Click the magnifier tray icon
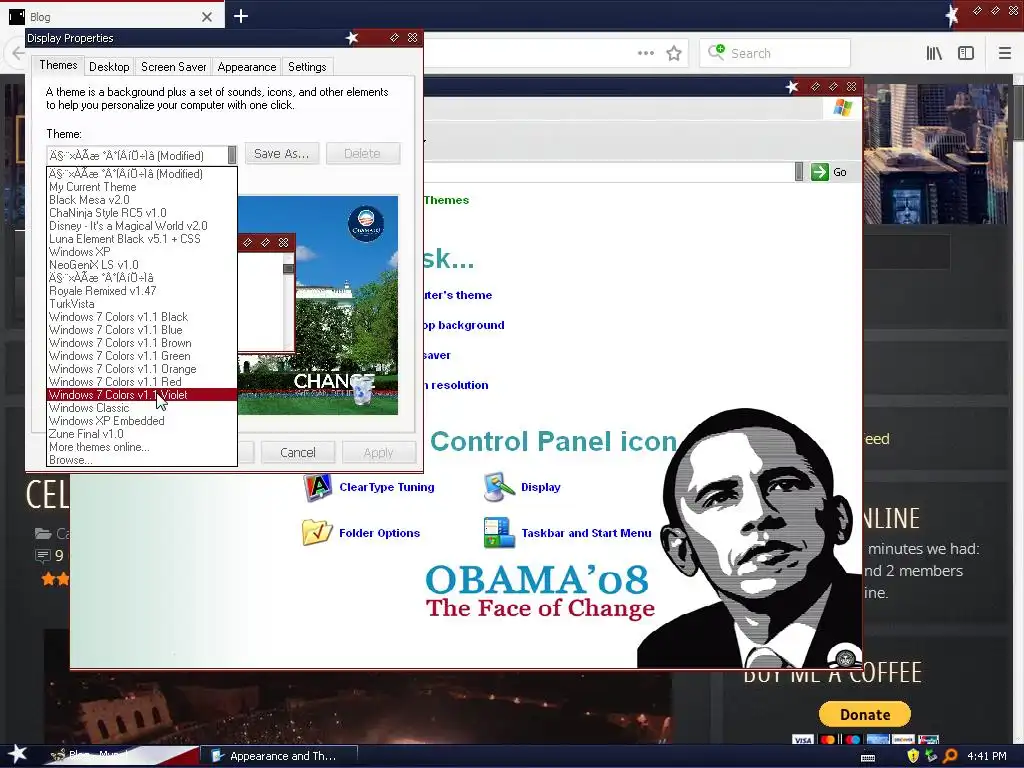The height and width of the screenshot is (768, 1024). [950, 756]
